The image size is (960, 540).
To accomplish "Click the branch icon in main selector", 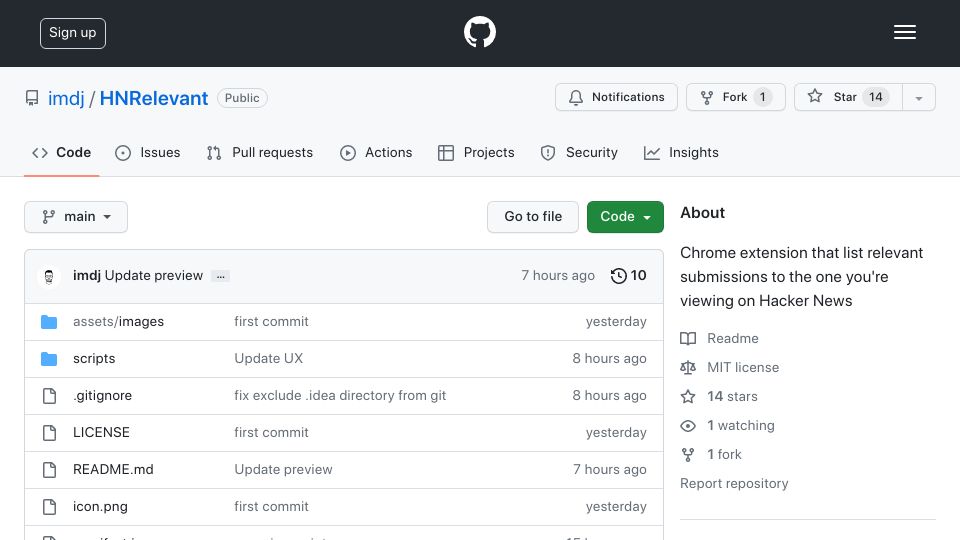I will pyautogui.click(x=48, y=217).
